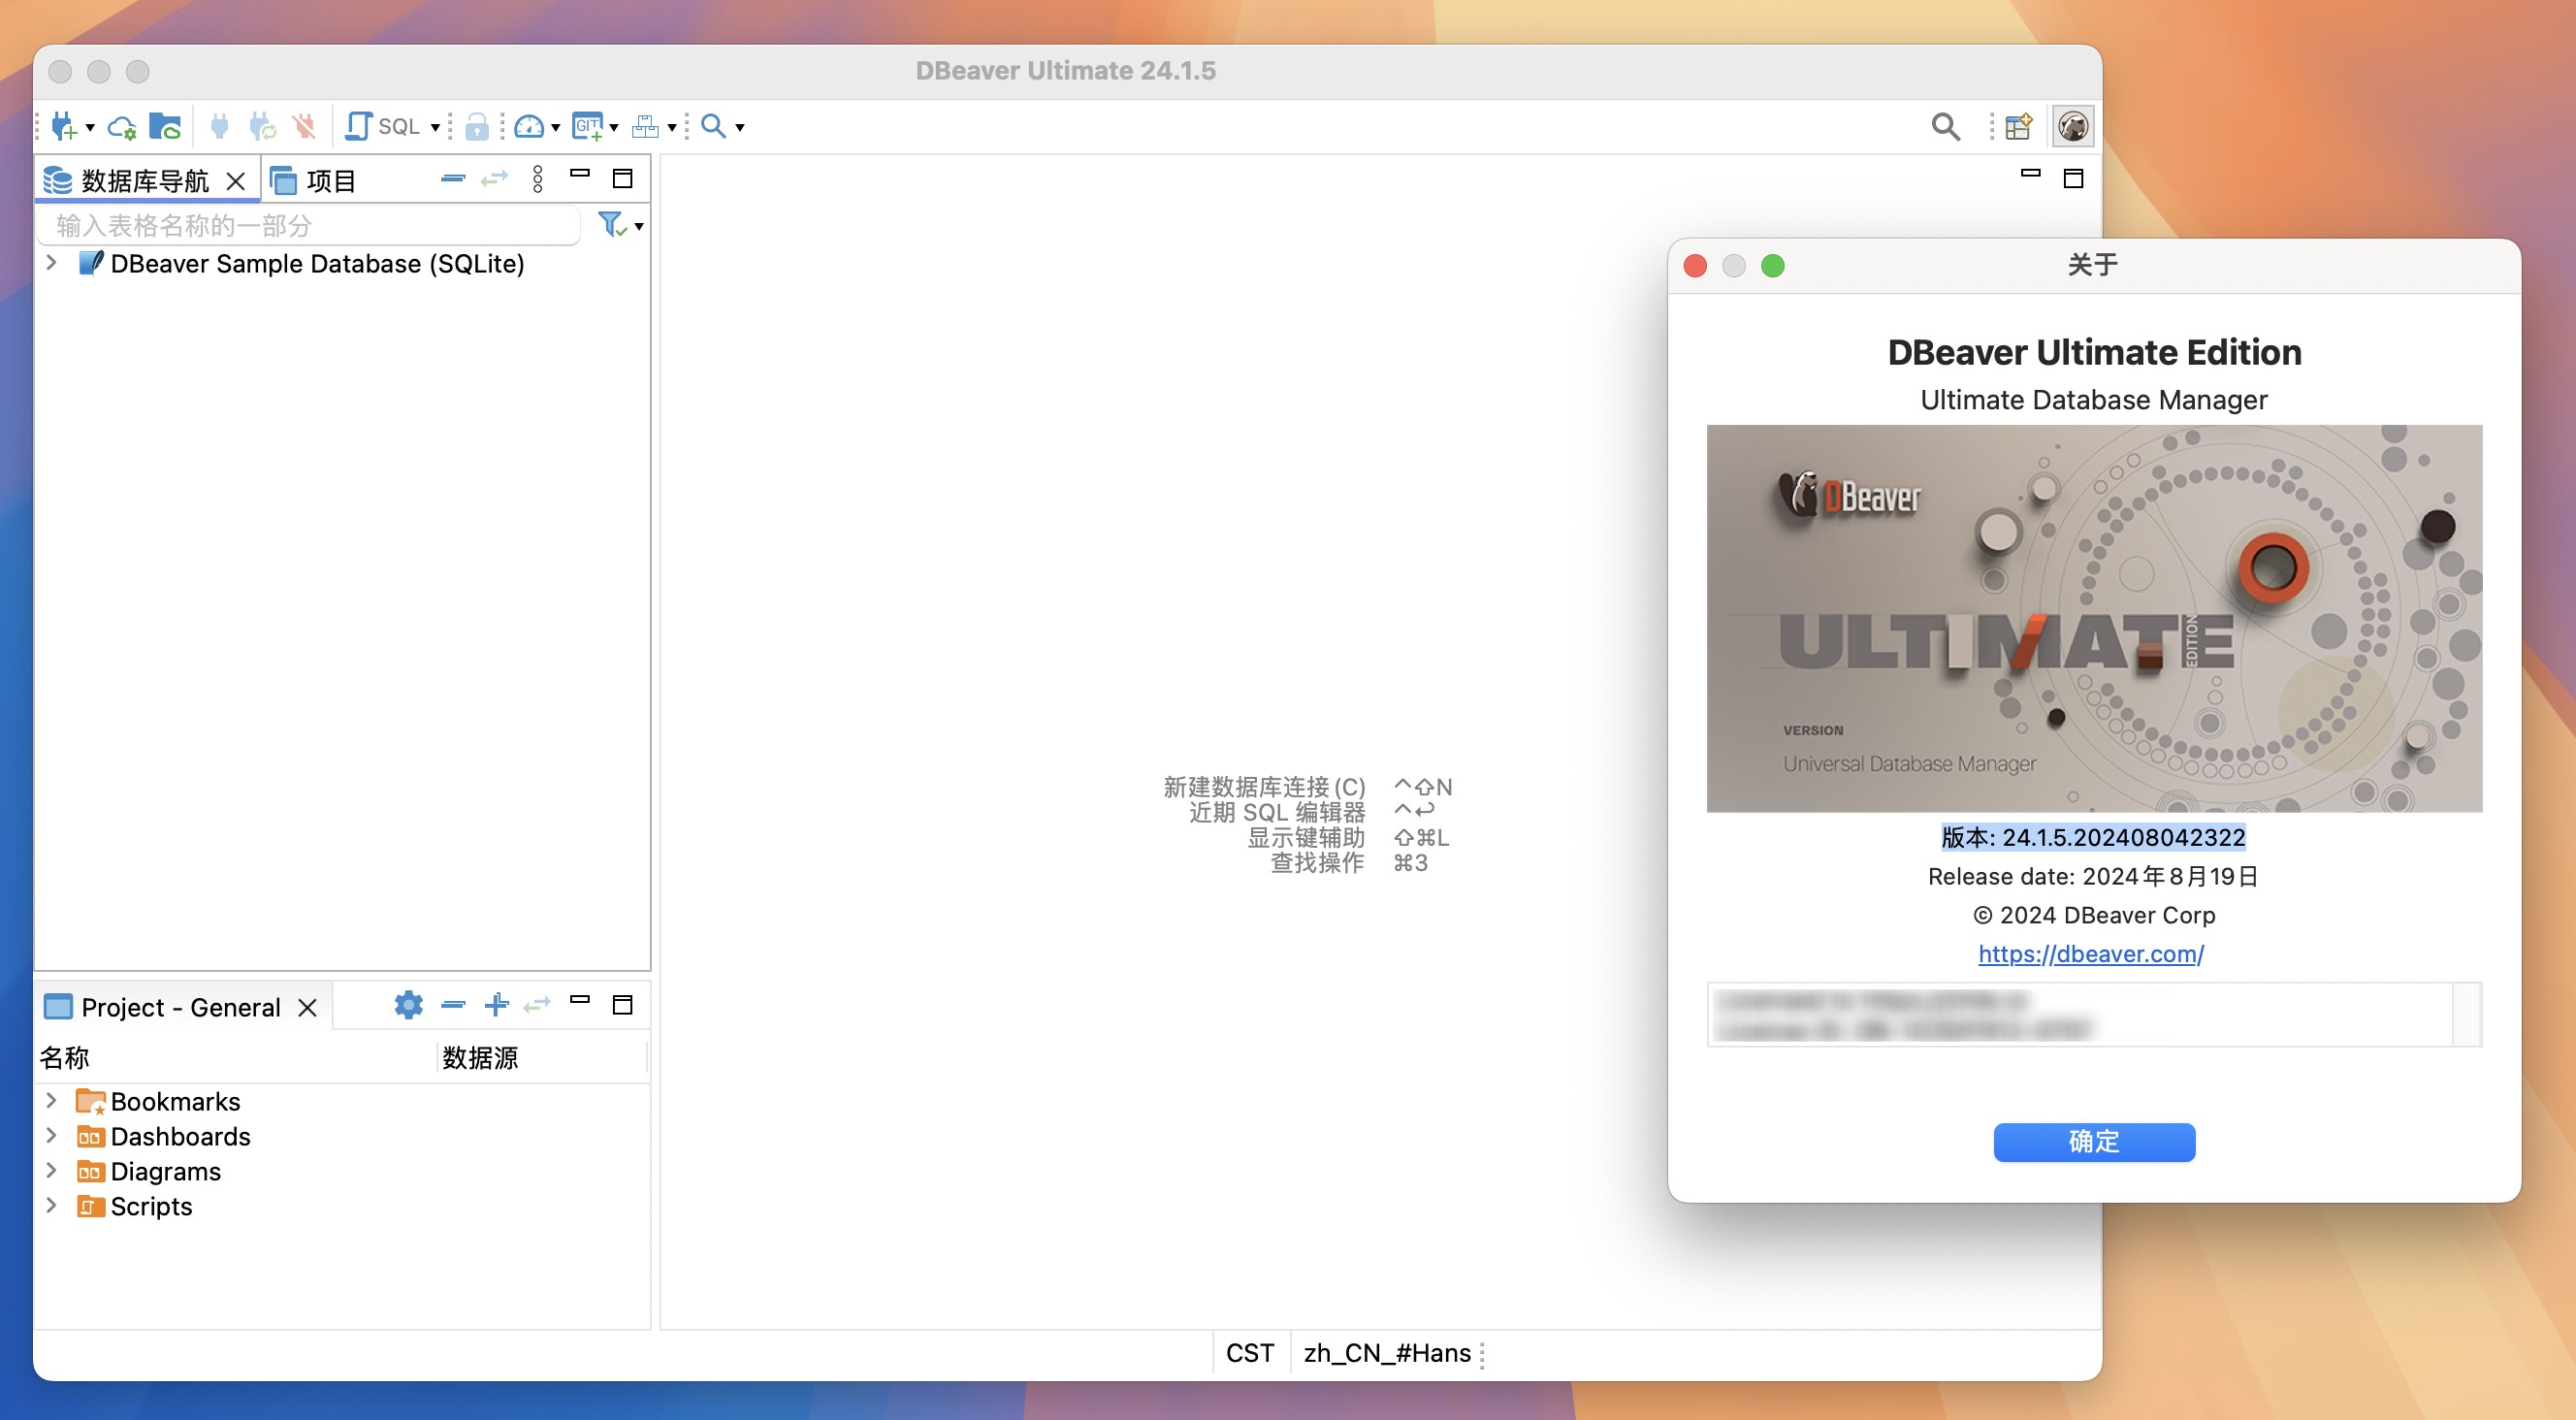
Task: Click the GIT add toolbar icon
Action: tap(588, 127)
